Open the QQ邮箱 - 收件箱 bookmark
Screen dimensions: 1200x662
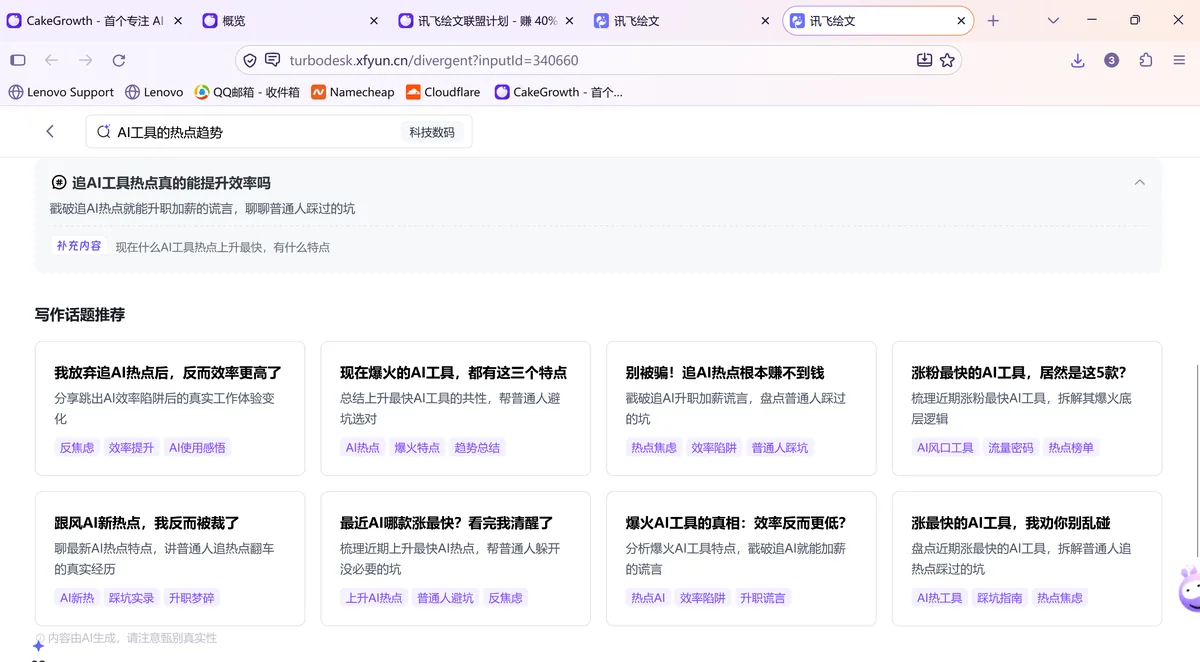[247, 92]
